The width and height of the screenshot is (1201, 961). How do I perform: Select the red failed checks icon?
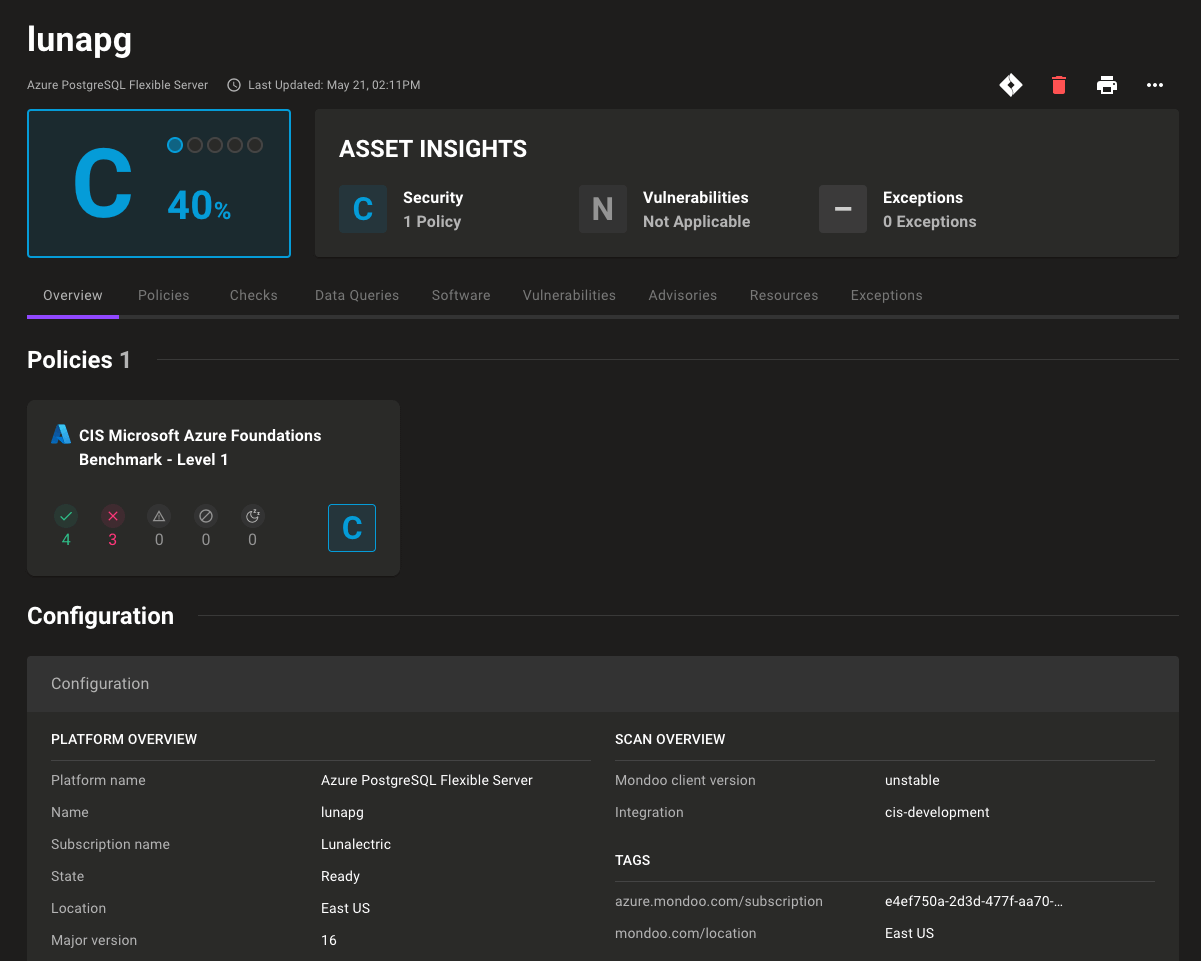(x=112, y=515)
